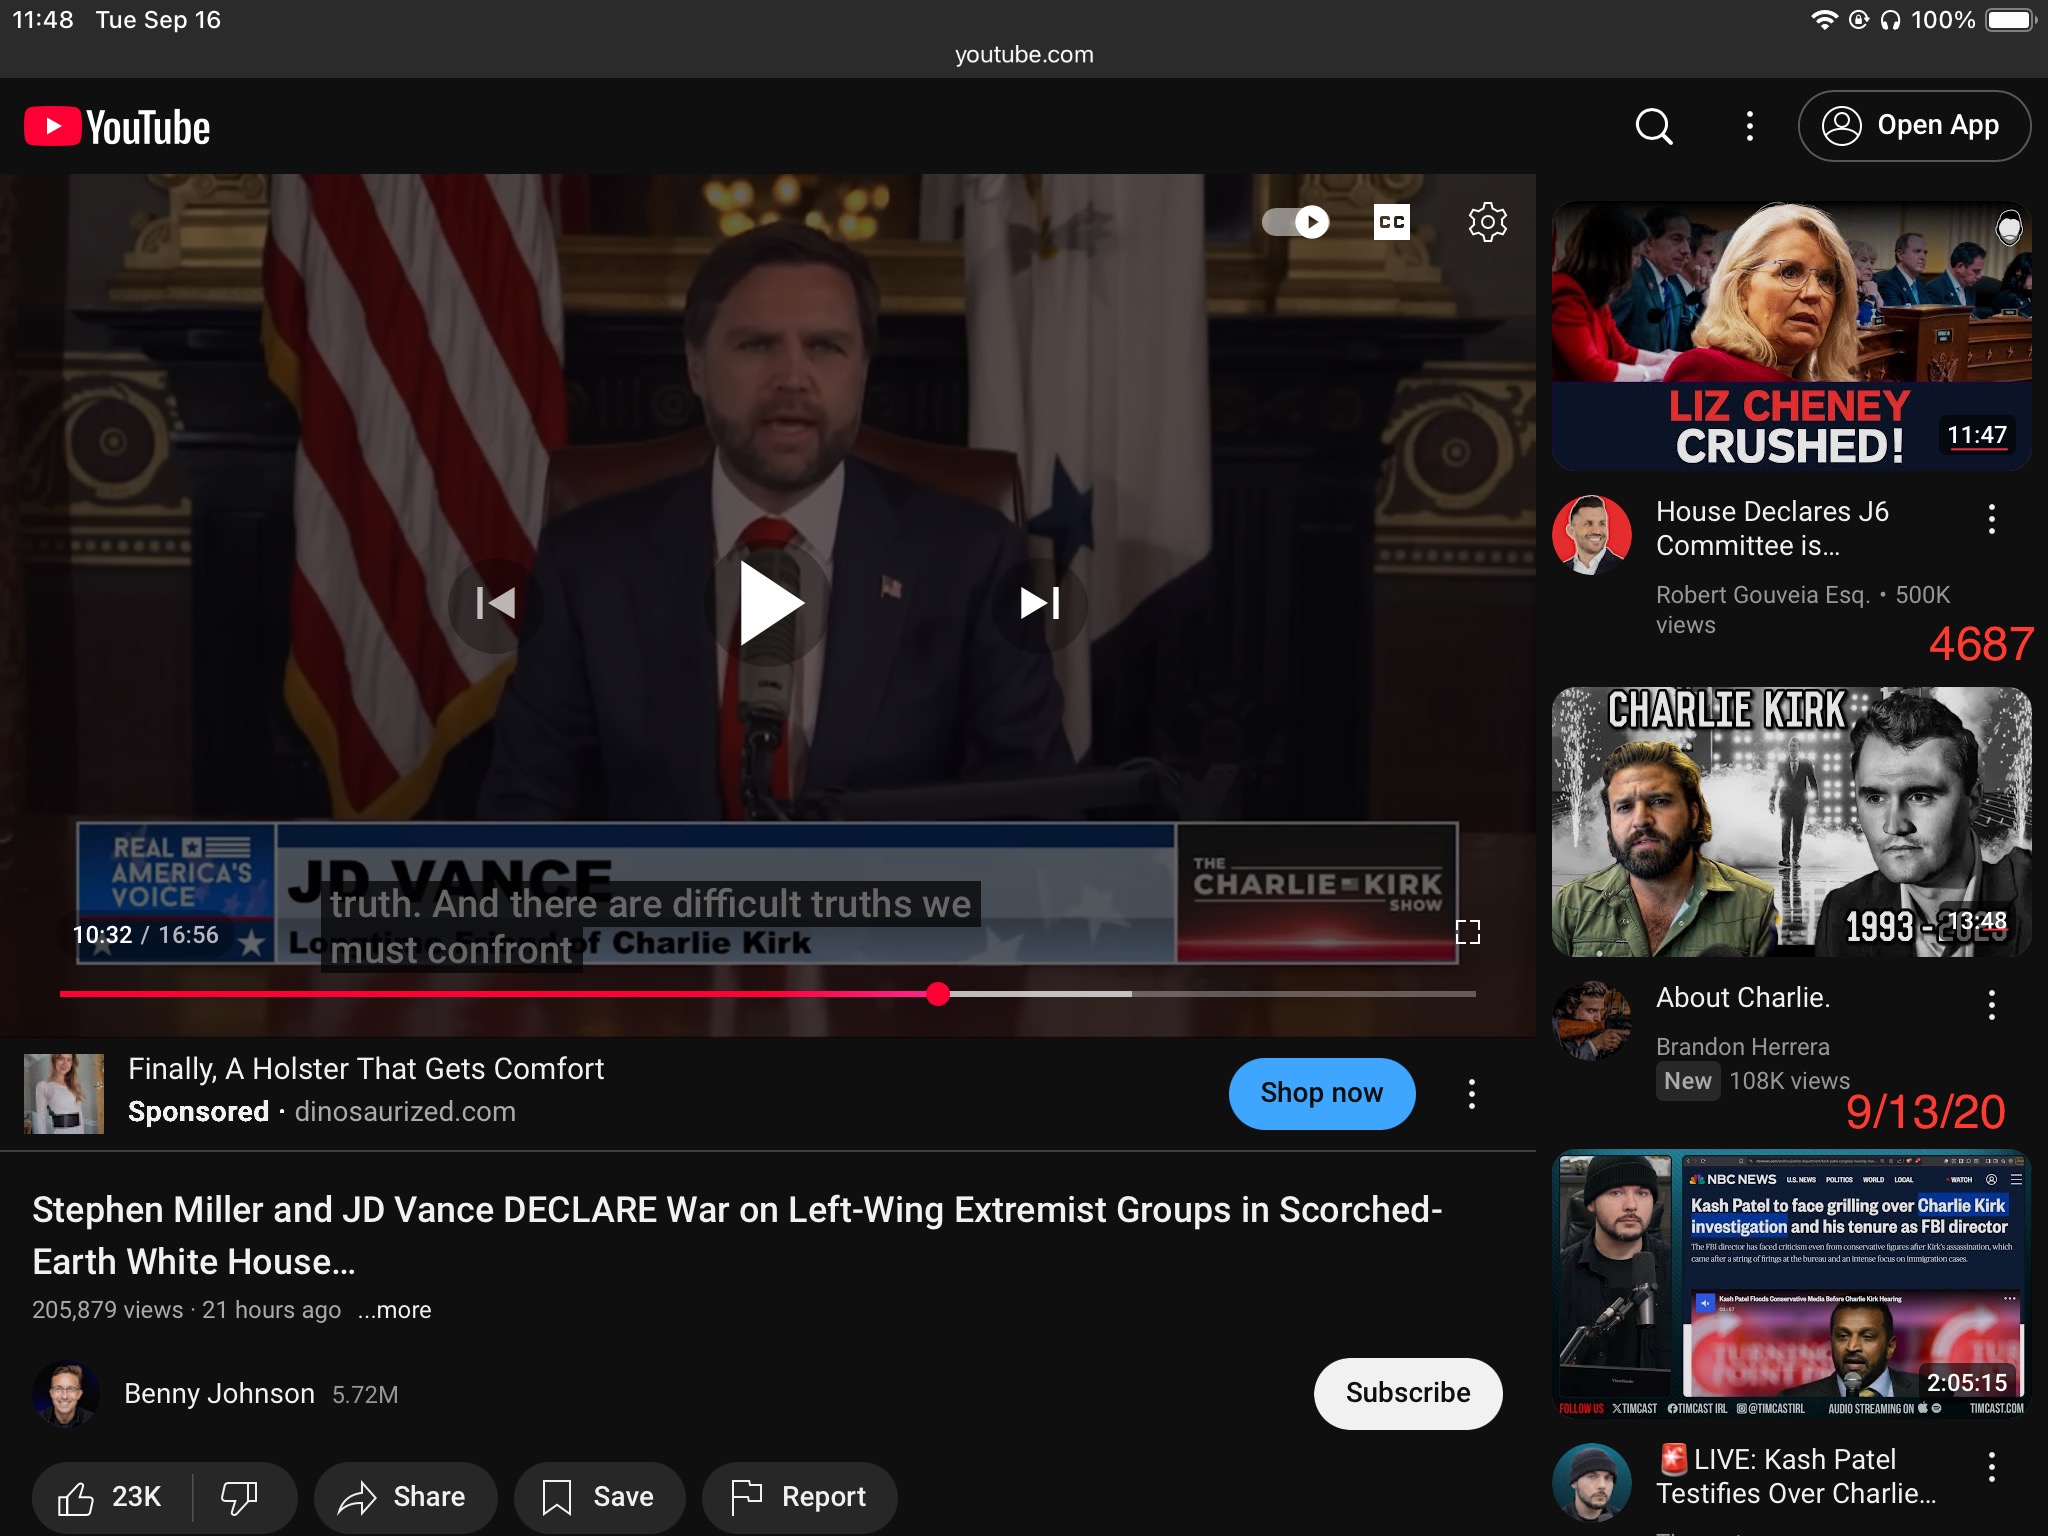2048x1536 pixels.
Task: Tap the headphones status icon
Action: pyautogui.click(x=1890, y=20)
